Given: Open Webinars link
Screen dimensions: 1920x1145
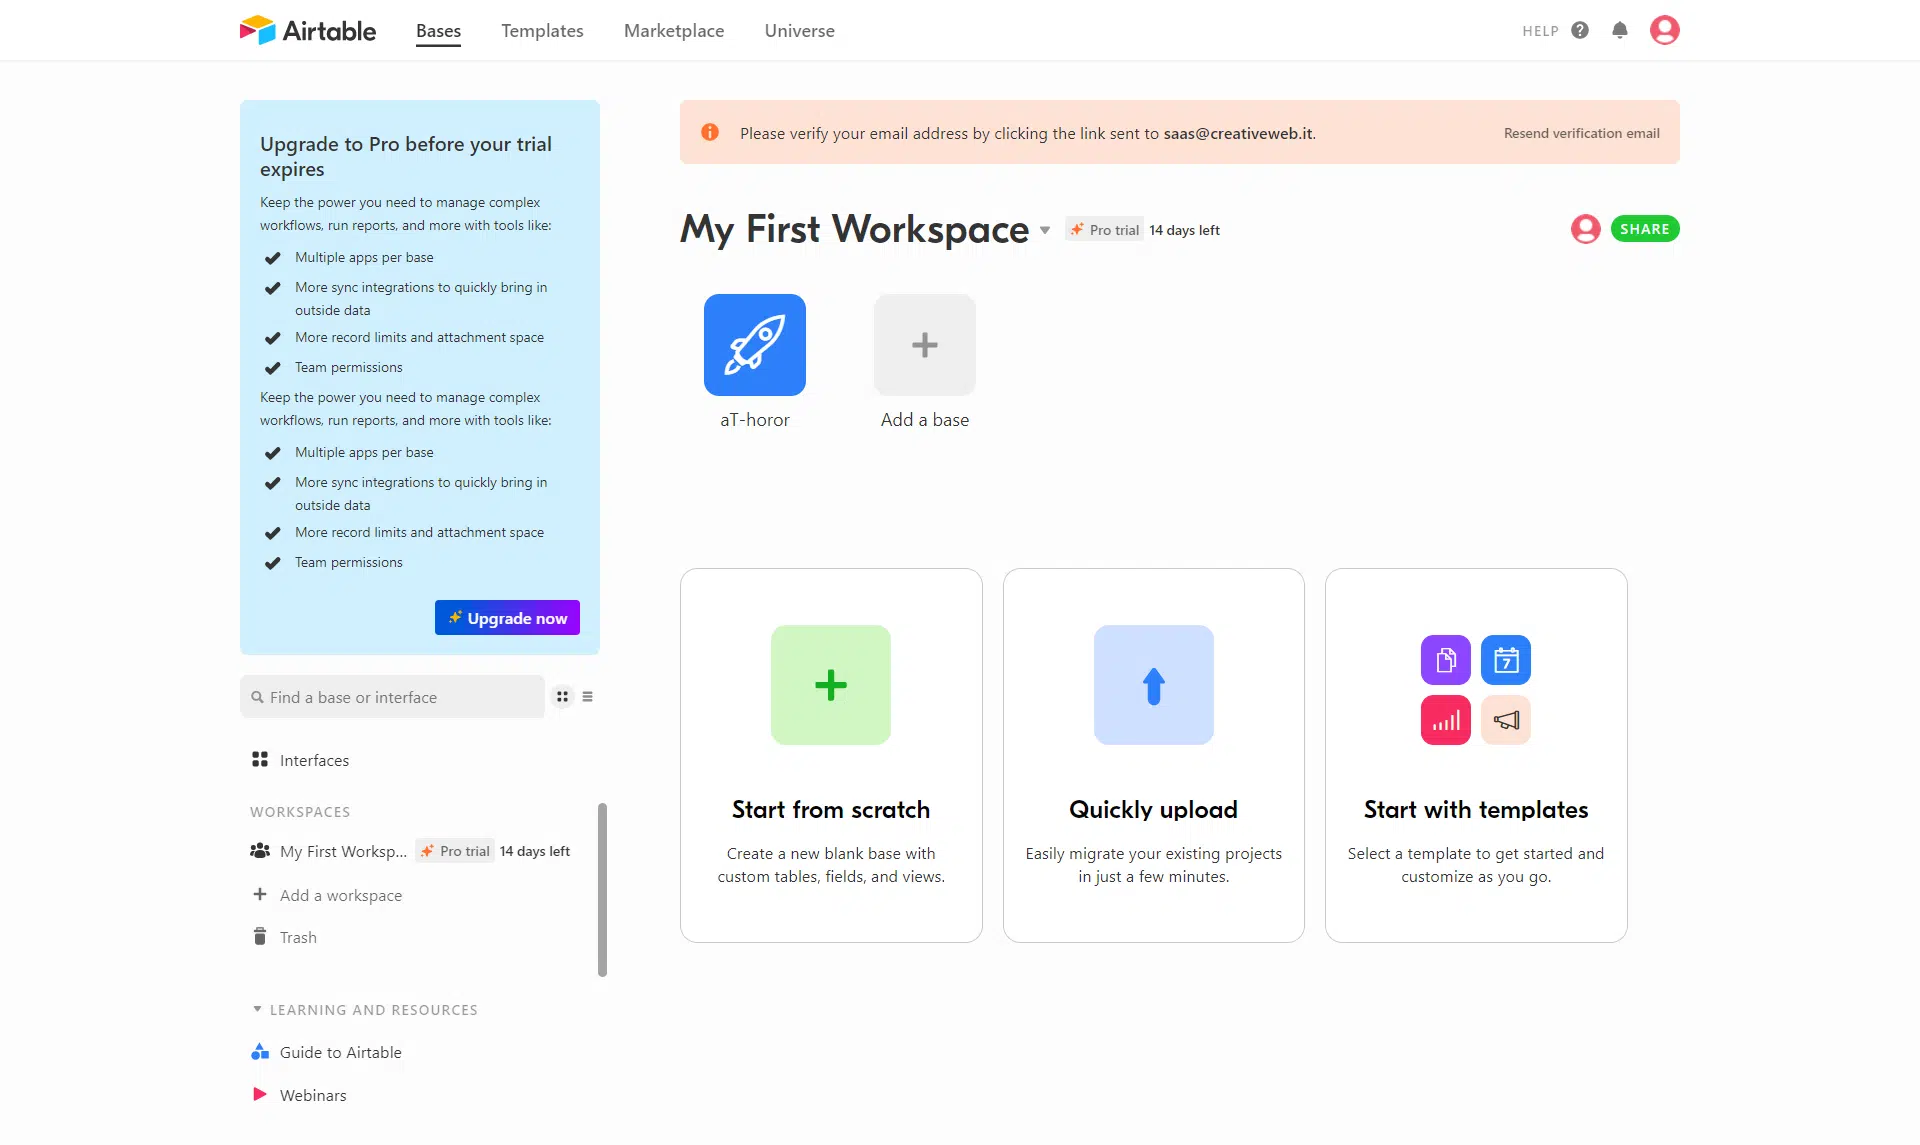Looking at the screenshot, I should (313, 1095).
